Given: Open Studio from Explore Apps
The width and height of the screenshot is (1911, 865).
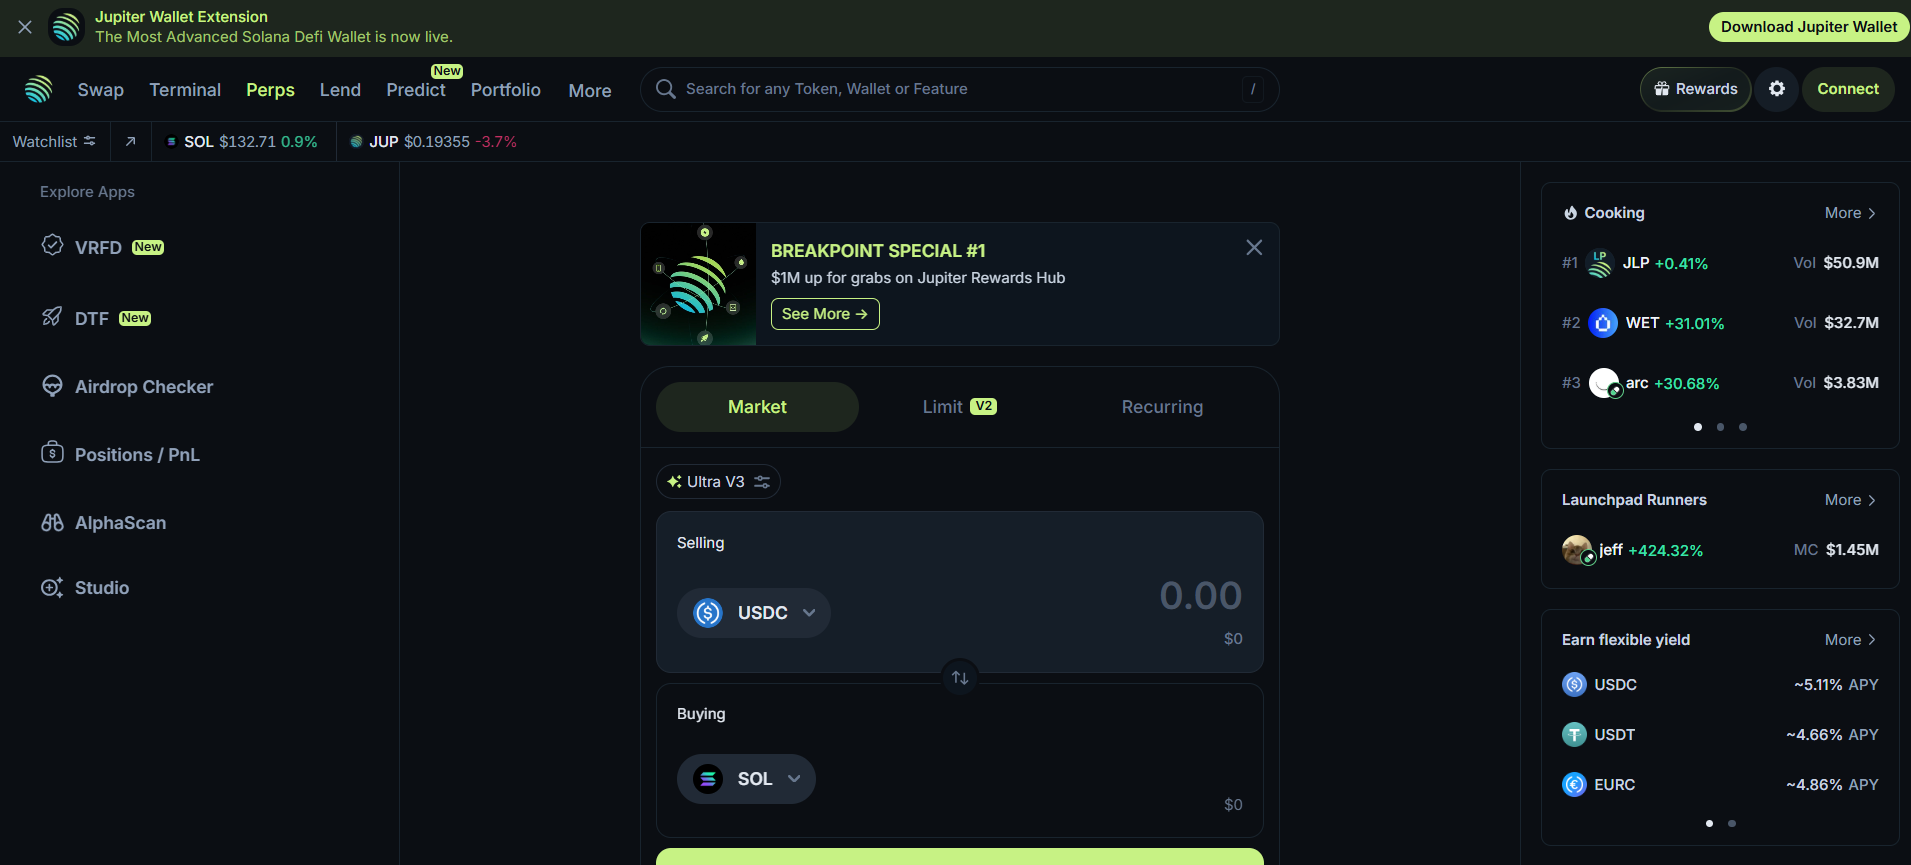Looking at the screenshot, I should [x=101, y=588].
